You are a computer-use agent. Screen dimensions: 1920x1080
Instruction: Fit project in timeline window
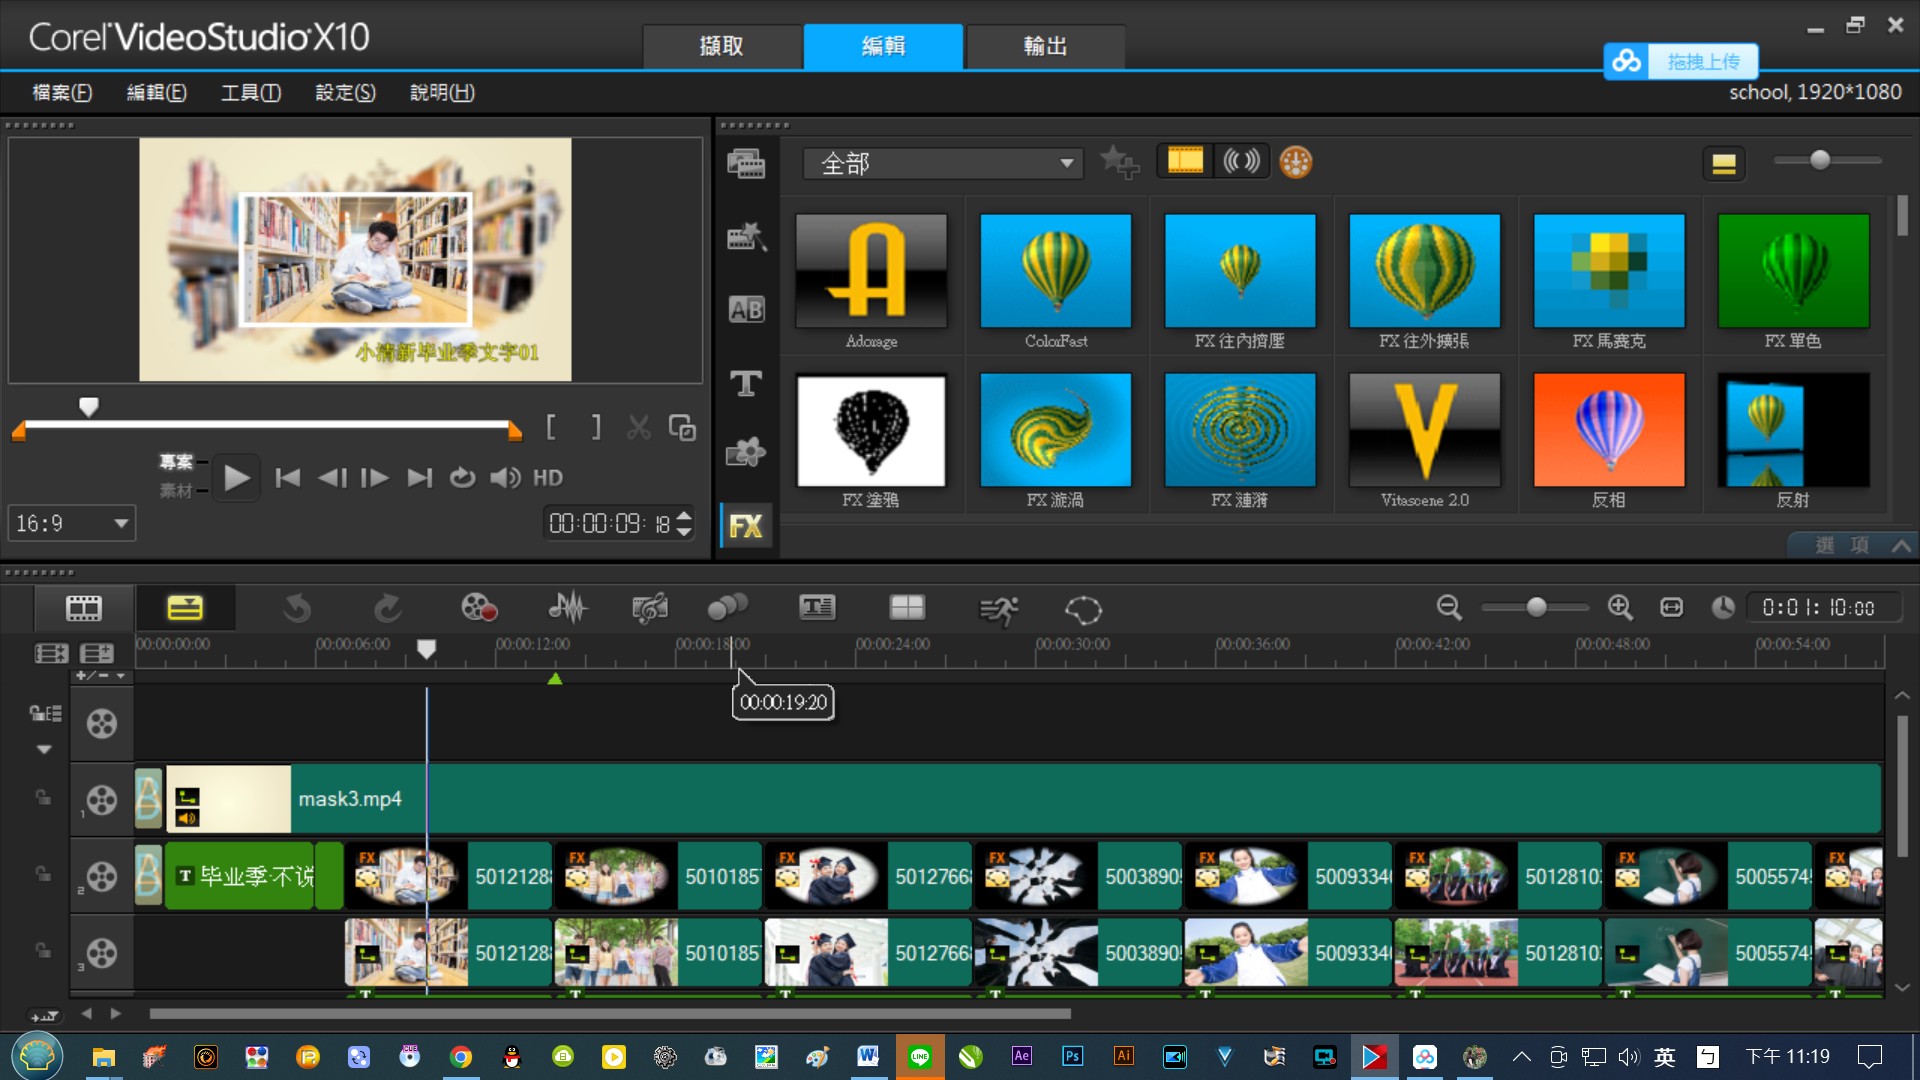tap(1671, 607)
